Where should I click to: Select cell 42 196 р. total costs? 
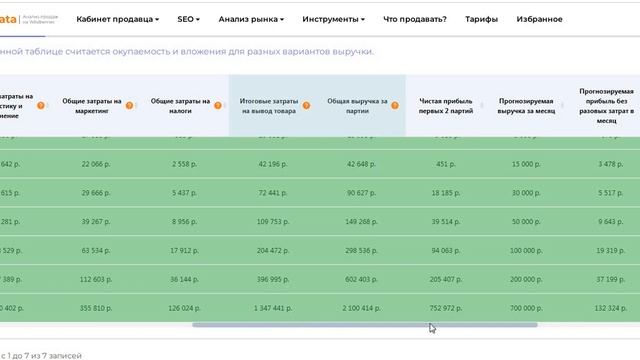click(x=273, y=164)
